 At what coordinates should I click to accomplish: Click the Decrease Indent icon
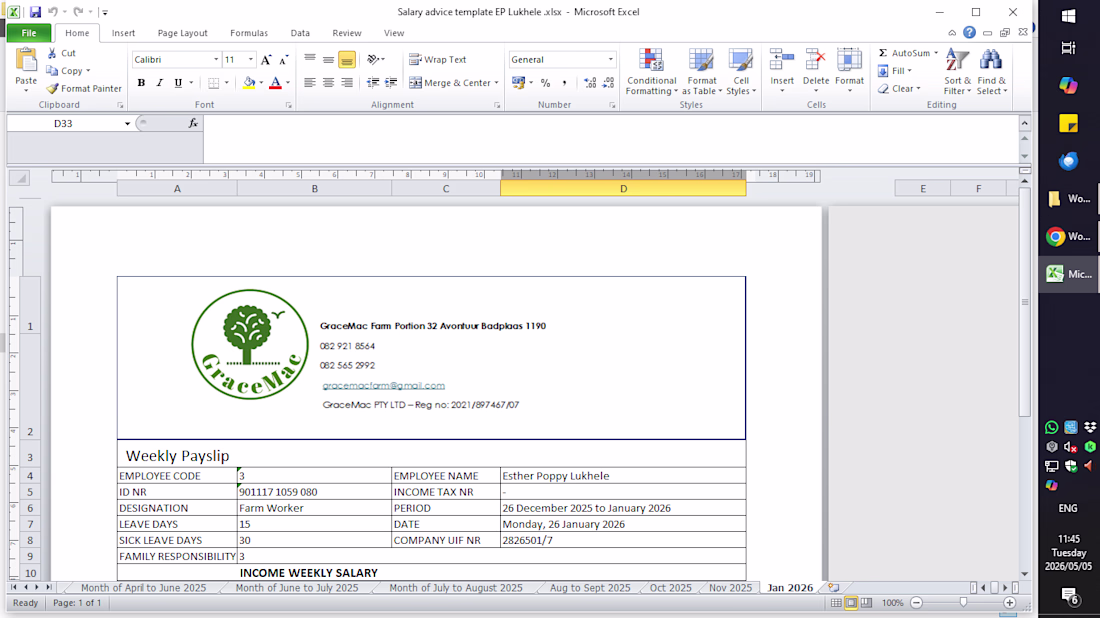[373, 83]
